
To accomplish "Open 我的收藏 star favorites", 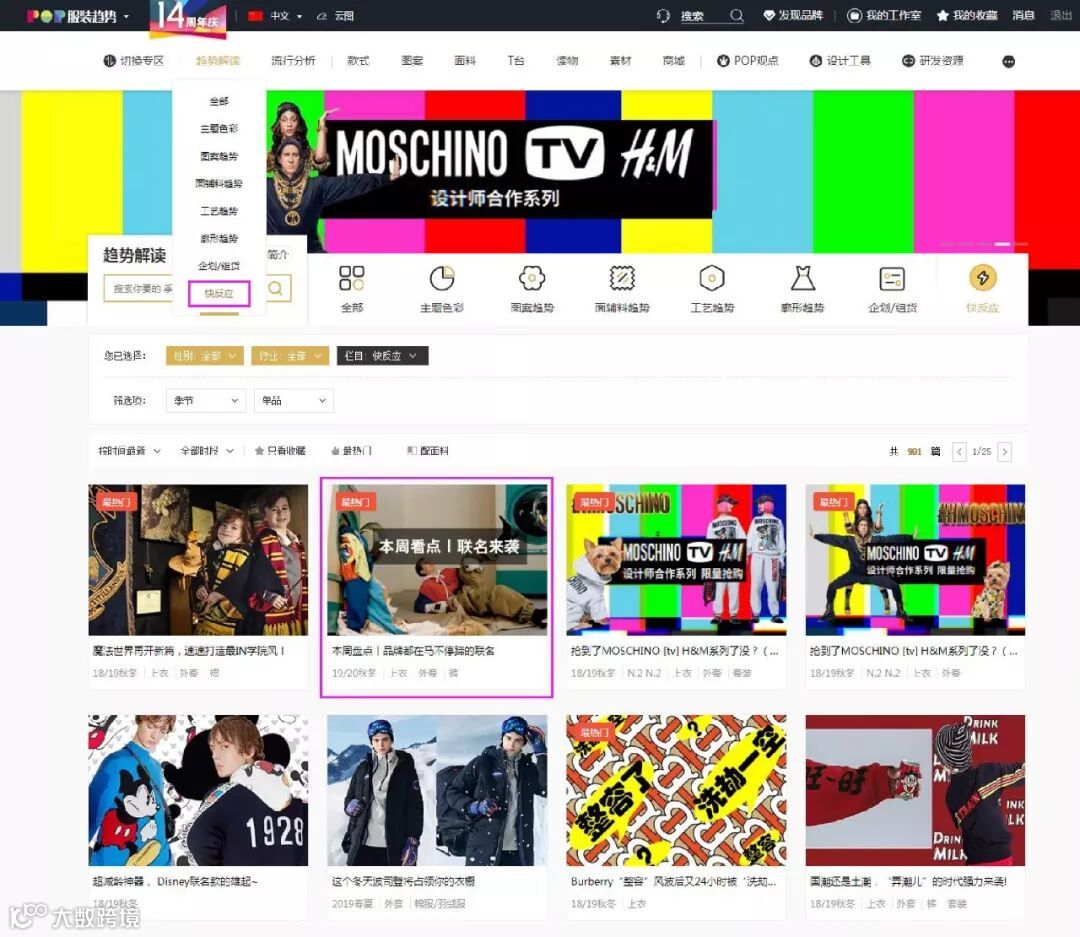I will coord(966,15).
